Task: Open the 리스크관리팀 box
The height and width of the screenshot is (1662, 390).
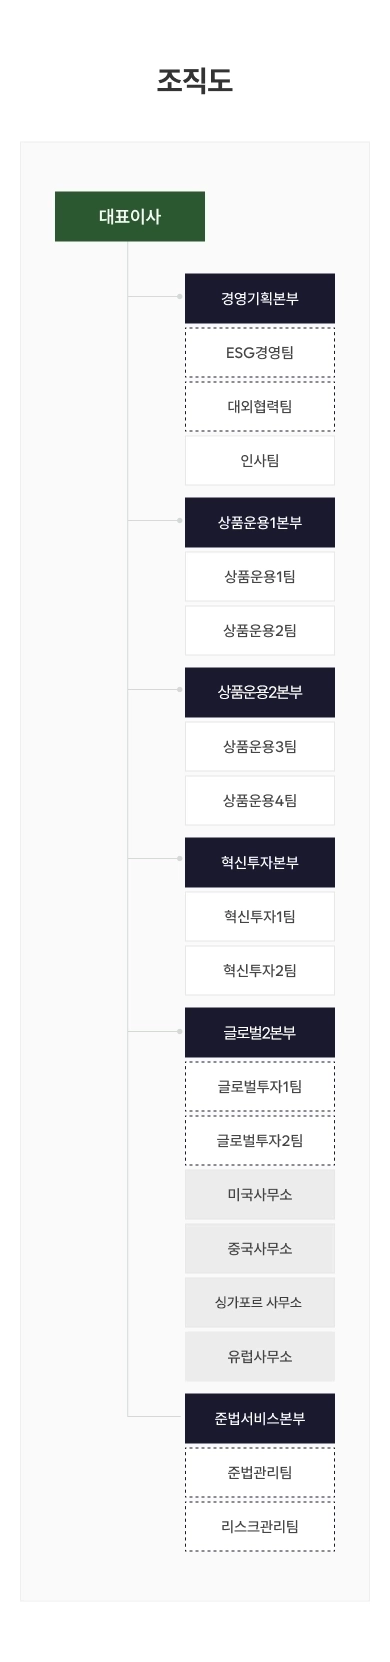Action: [x=260, y=1526]
